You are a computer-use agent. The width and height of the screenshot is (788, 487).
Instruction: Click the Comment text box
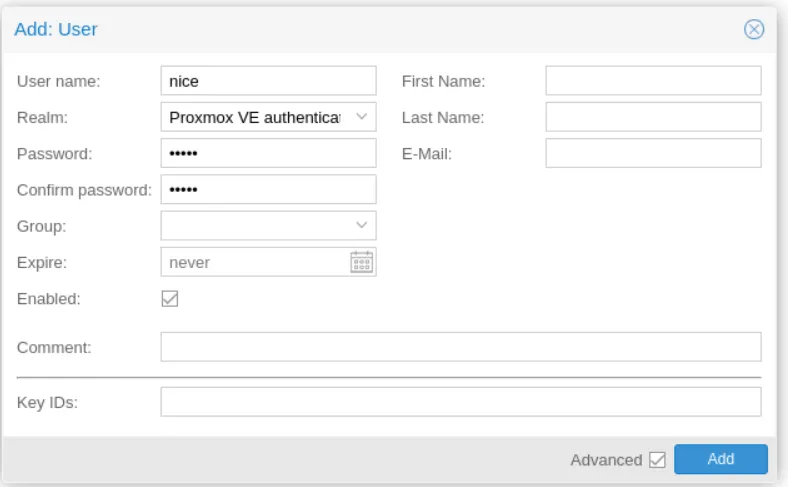tap(460, 347)
